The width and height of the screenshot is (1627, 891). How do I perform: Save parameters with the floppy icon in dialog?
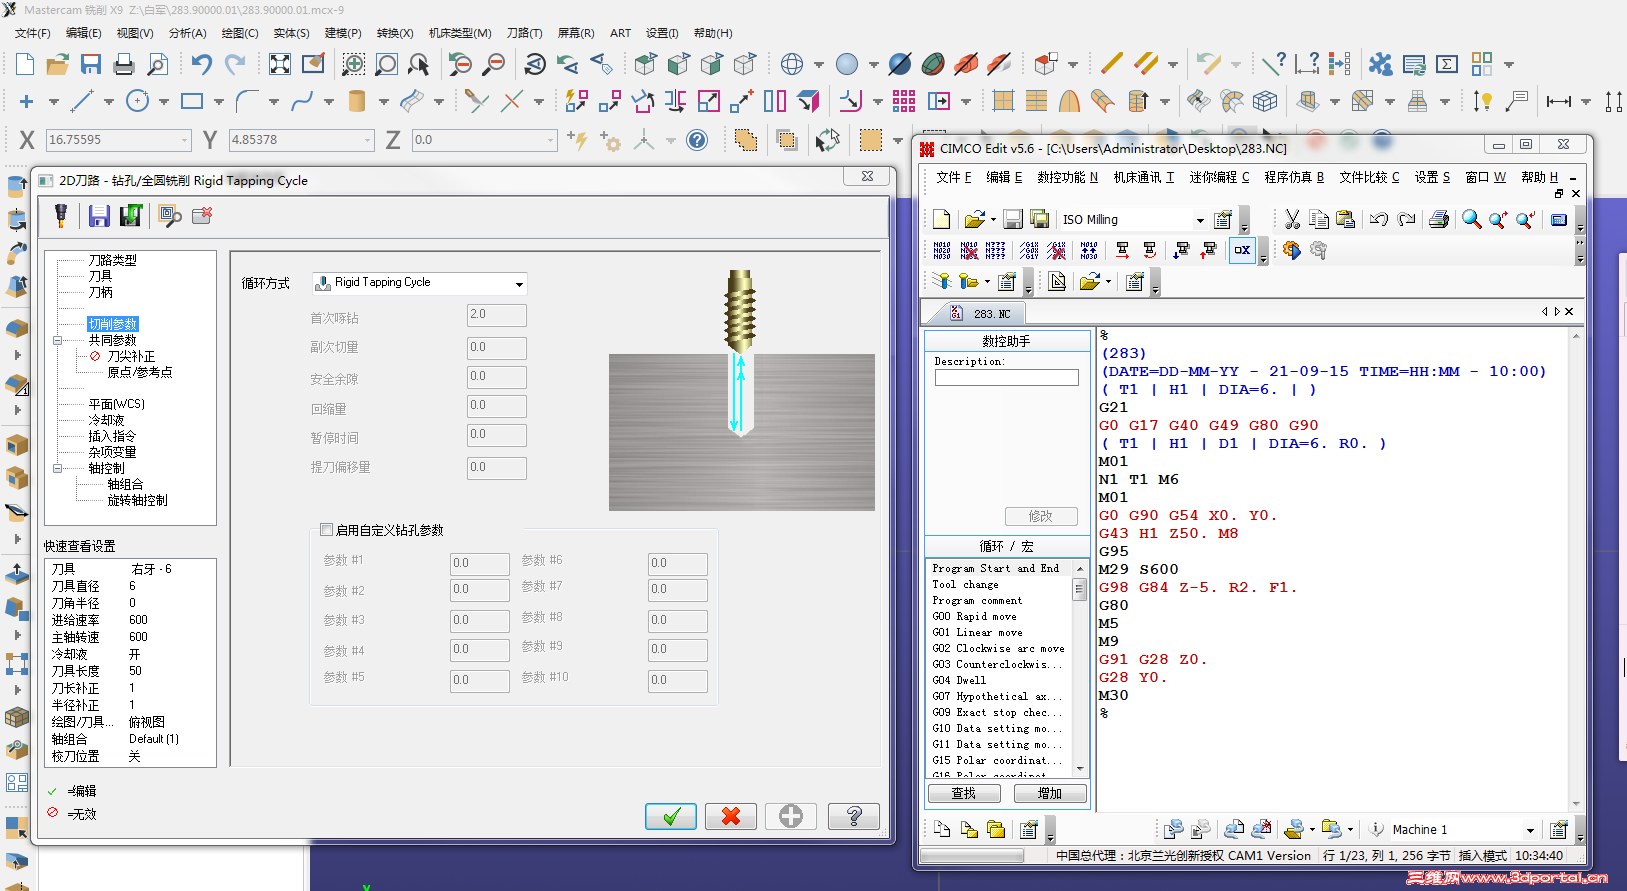click(99, 215)
